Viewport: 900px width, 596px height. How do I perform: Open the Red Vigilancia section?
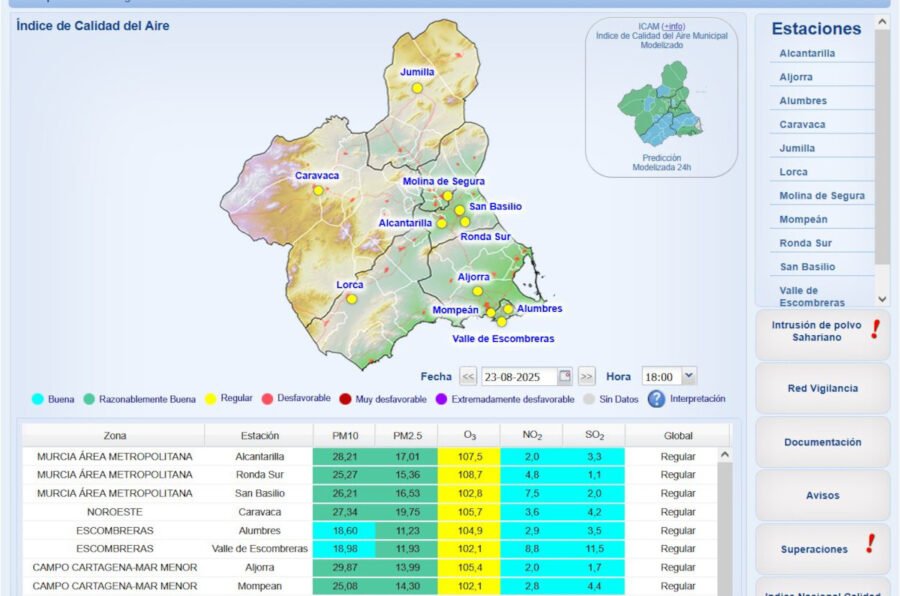click(x=822, y=388)
